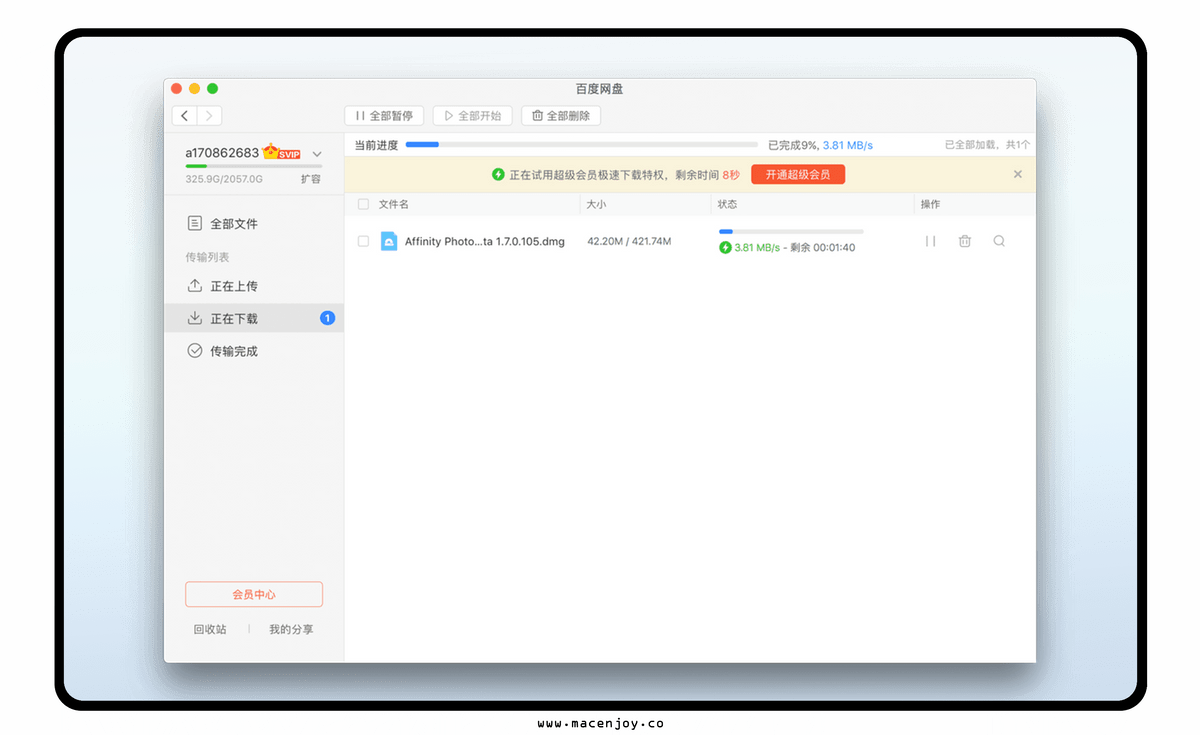The height and width of the screenshot is (735, 1200).
Task: Click the 传输列表 section label
Action: click(207, 257)
